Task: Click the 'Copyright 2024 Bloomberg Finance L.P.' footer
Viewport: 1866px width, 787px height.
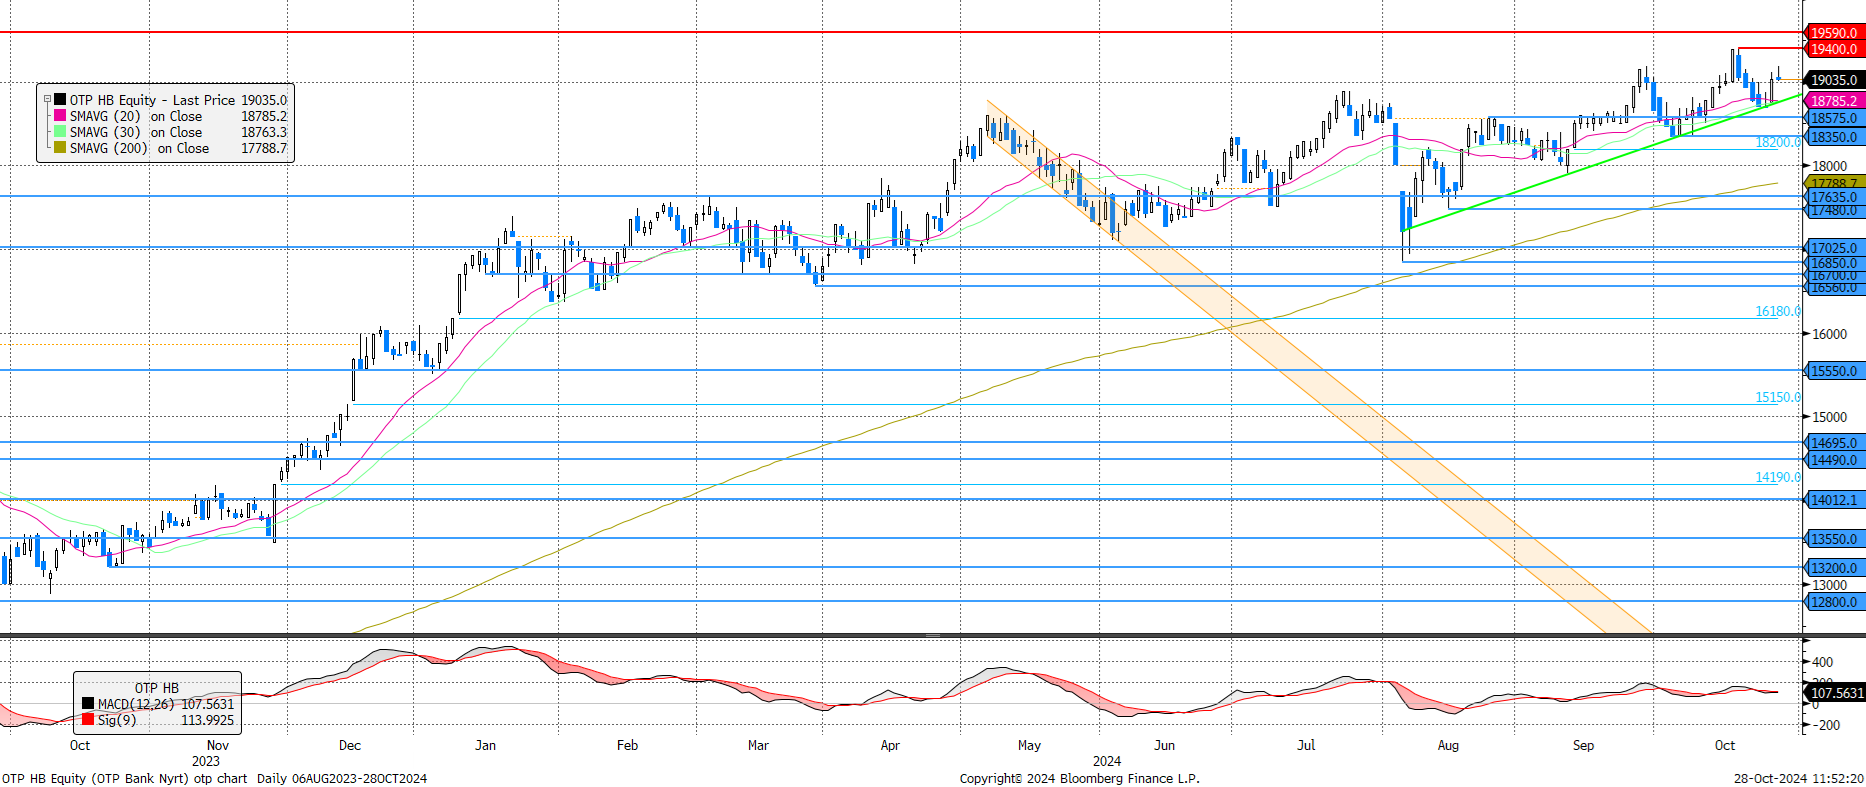Action: (1080, 778)
